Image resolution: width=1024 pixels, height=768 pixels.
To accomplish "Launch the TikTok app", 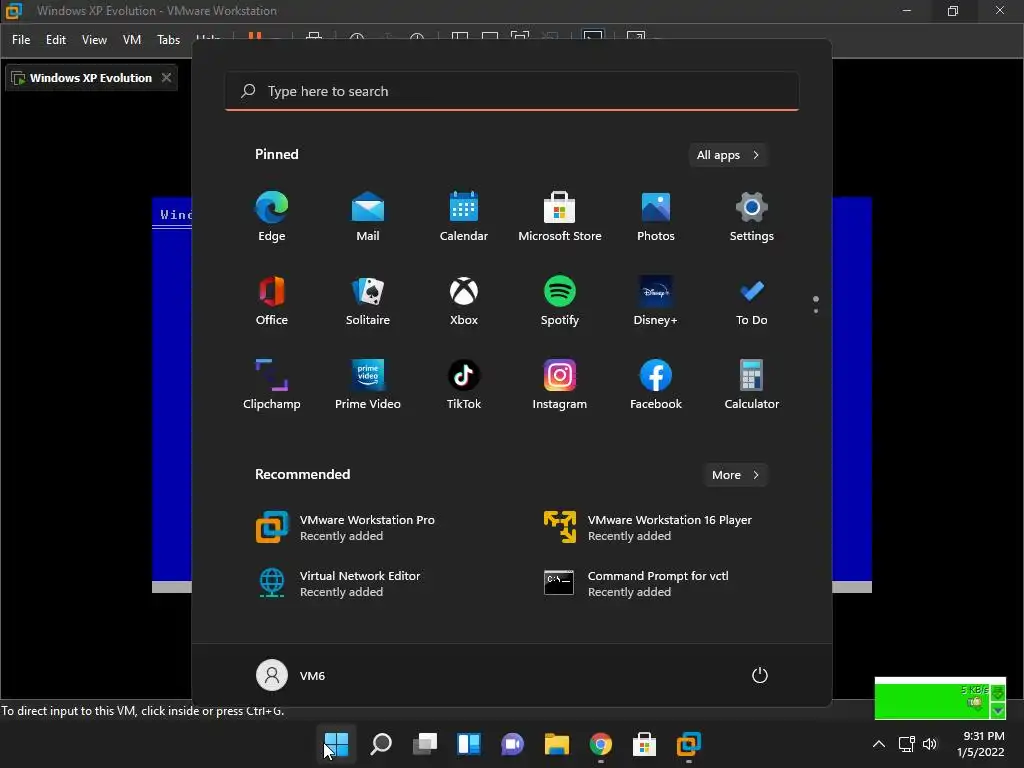I will (464, 385).
